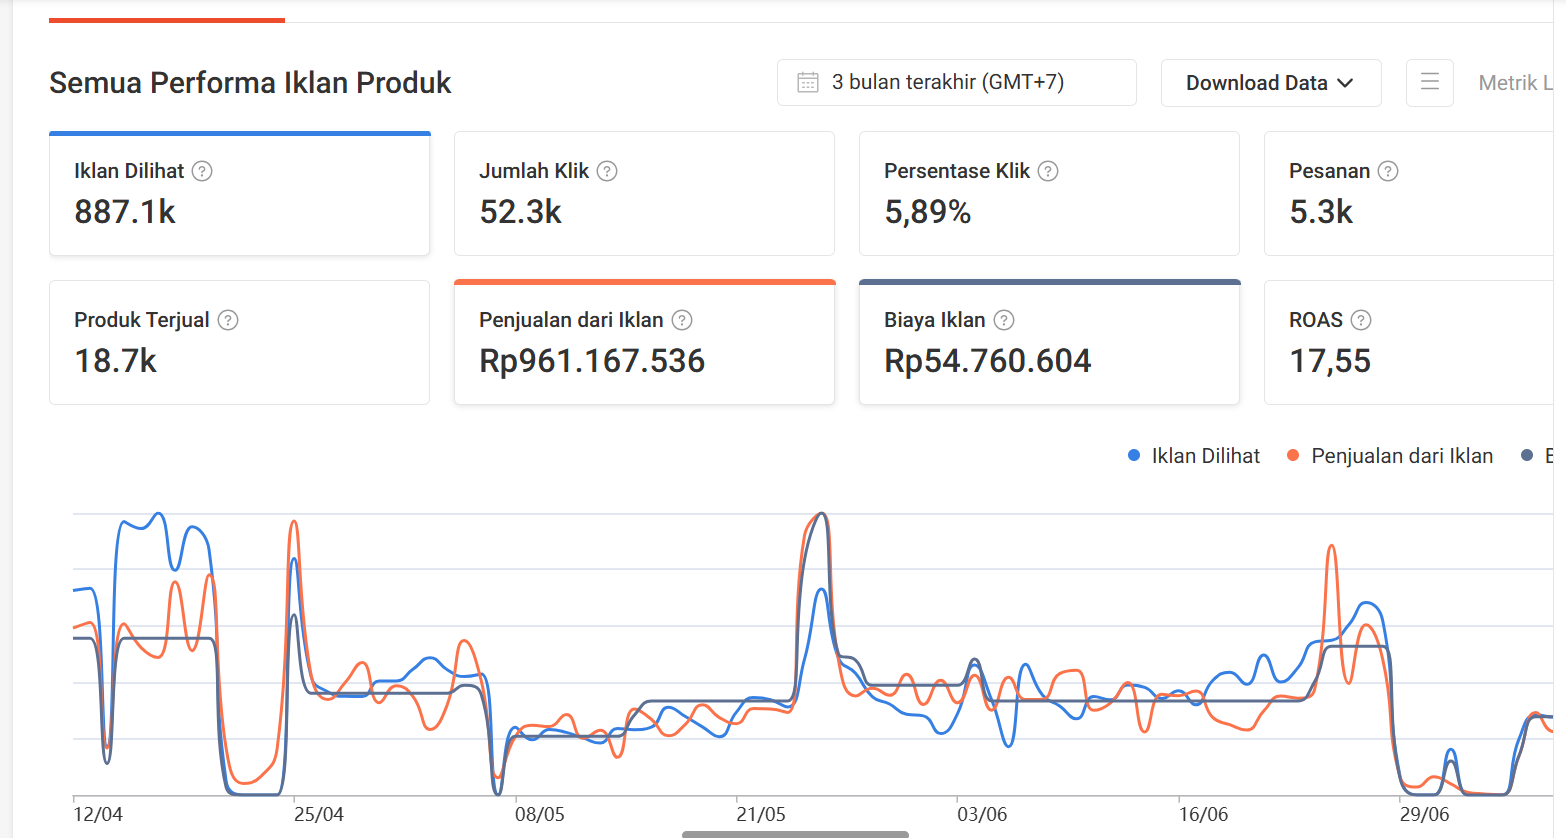Click the 29/06 date on chart axis
Image resolution: width=1566 pixels, height=838 pixels.
[x=1424, y=814]
